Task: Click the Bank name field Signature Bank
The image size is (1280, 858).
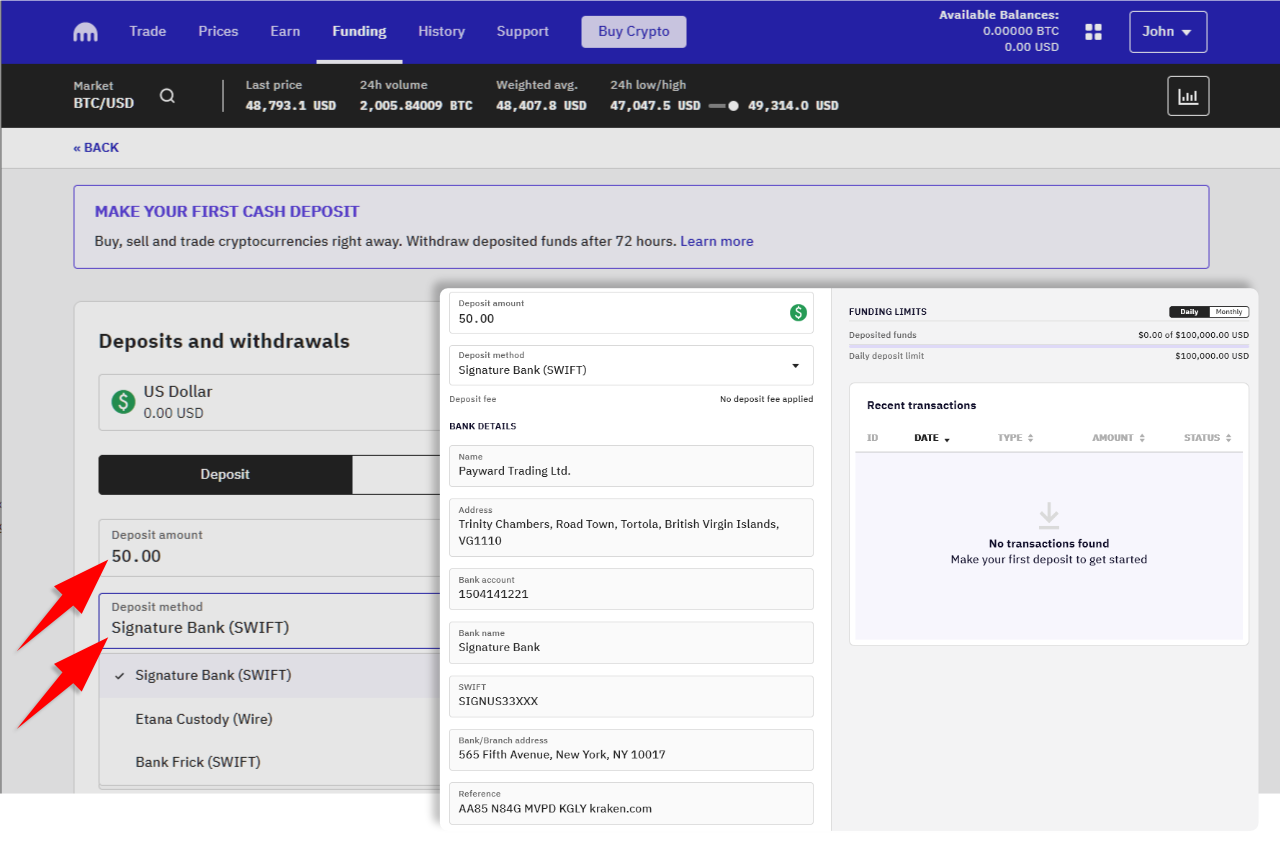Action: (631, 642)
